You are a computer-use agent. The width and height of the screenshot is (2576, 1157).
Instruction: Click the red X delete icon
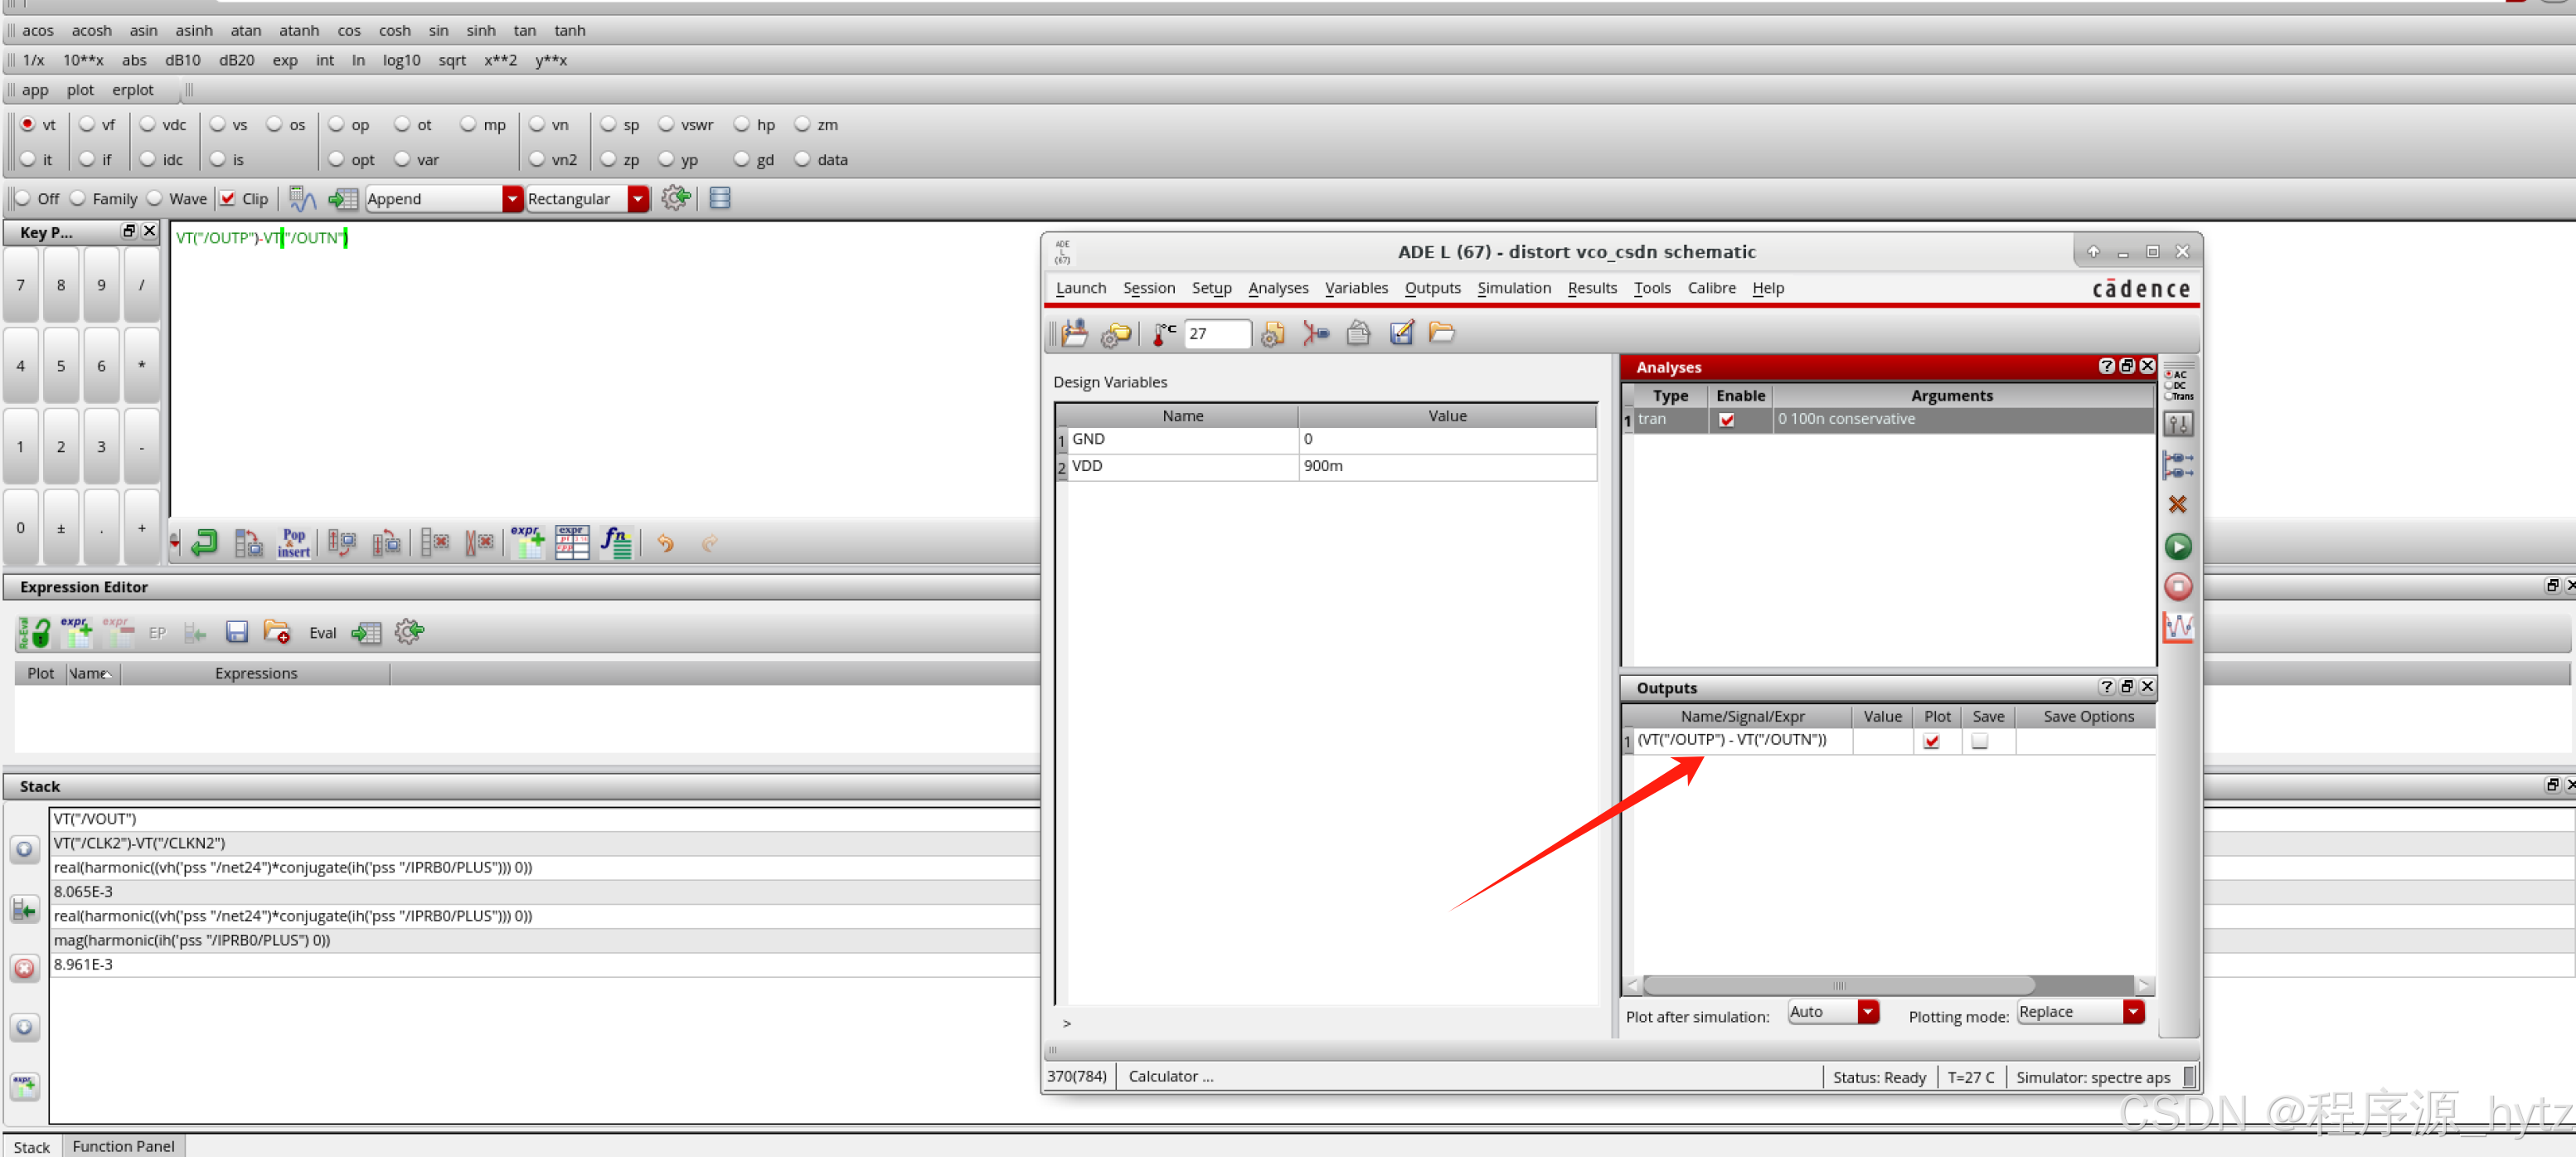click(x=2177, y=504)
